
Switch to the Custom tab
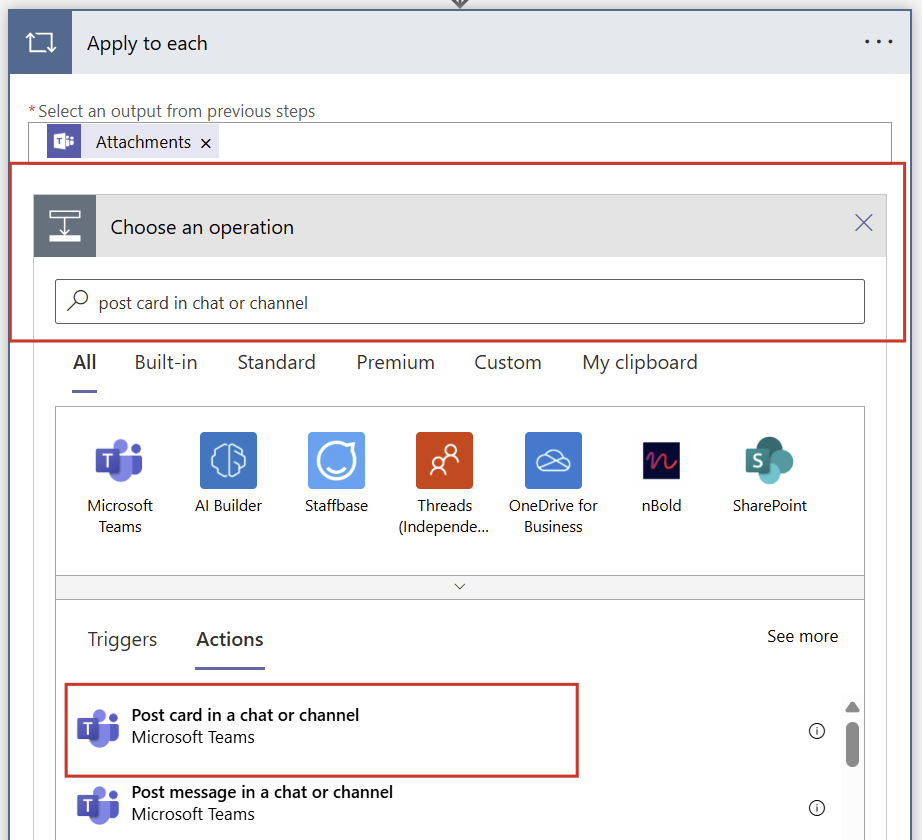coord(507,362)
